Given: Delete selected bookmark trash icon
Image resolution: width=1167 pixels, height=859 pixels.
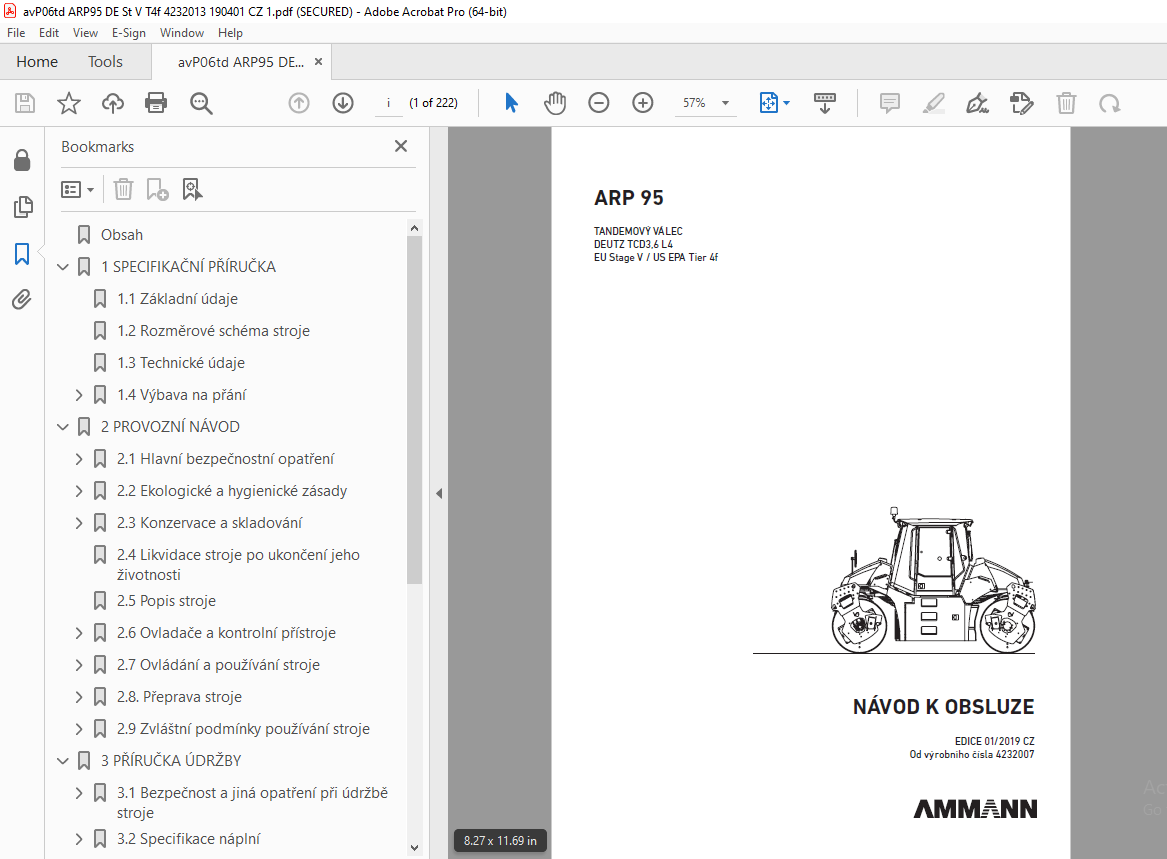Looking at the screenshot, I should pos(123,189).
